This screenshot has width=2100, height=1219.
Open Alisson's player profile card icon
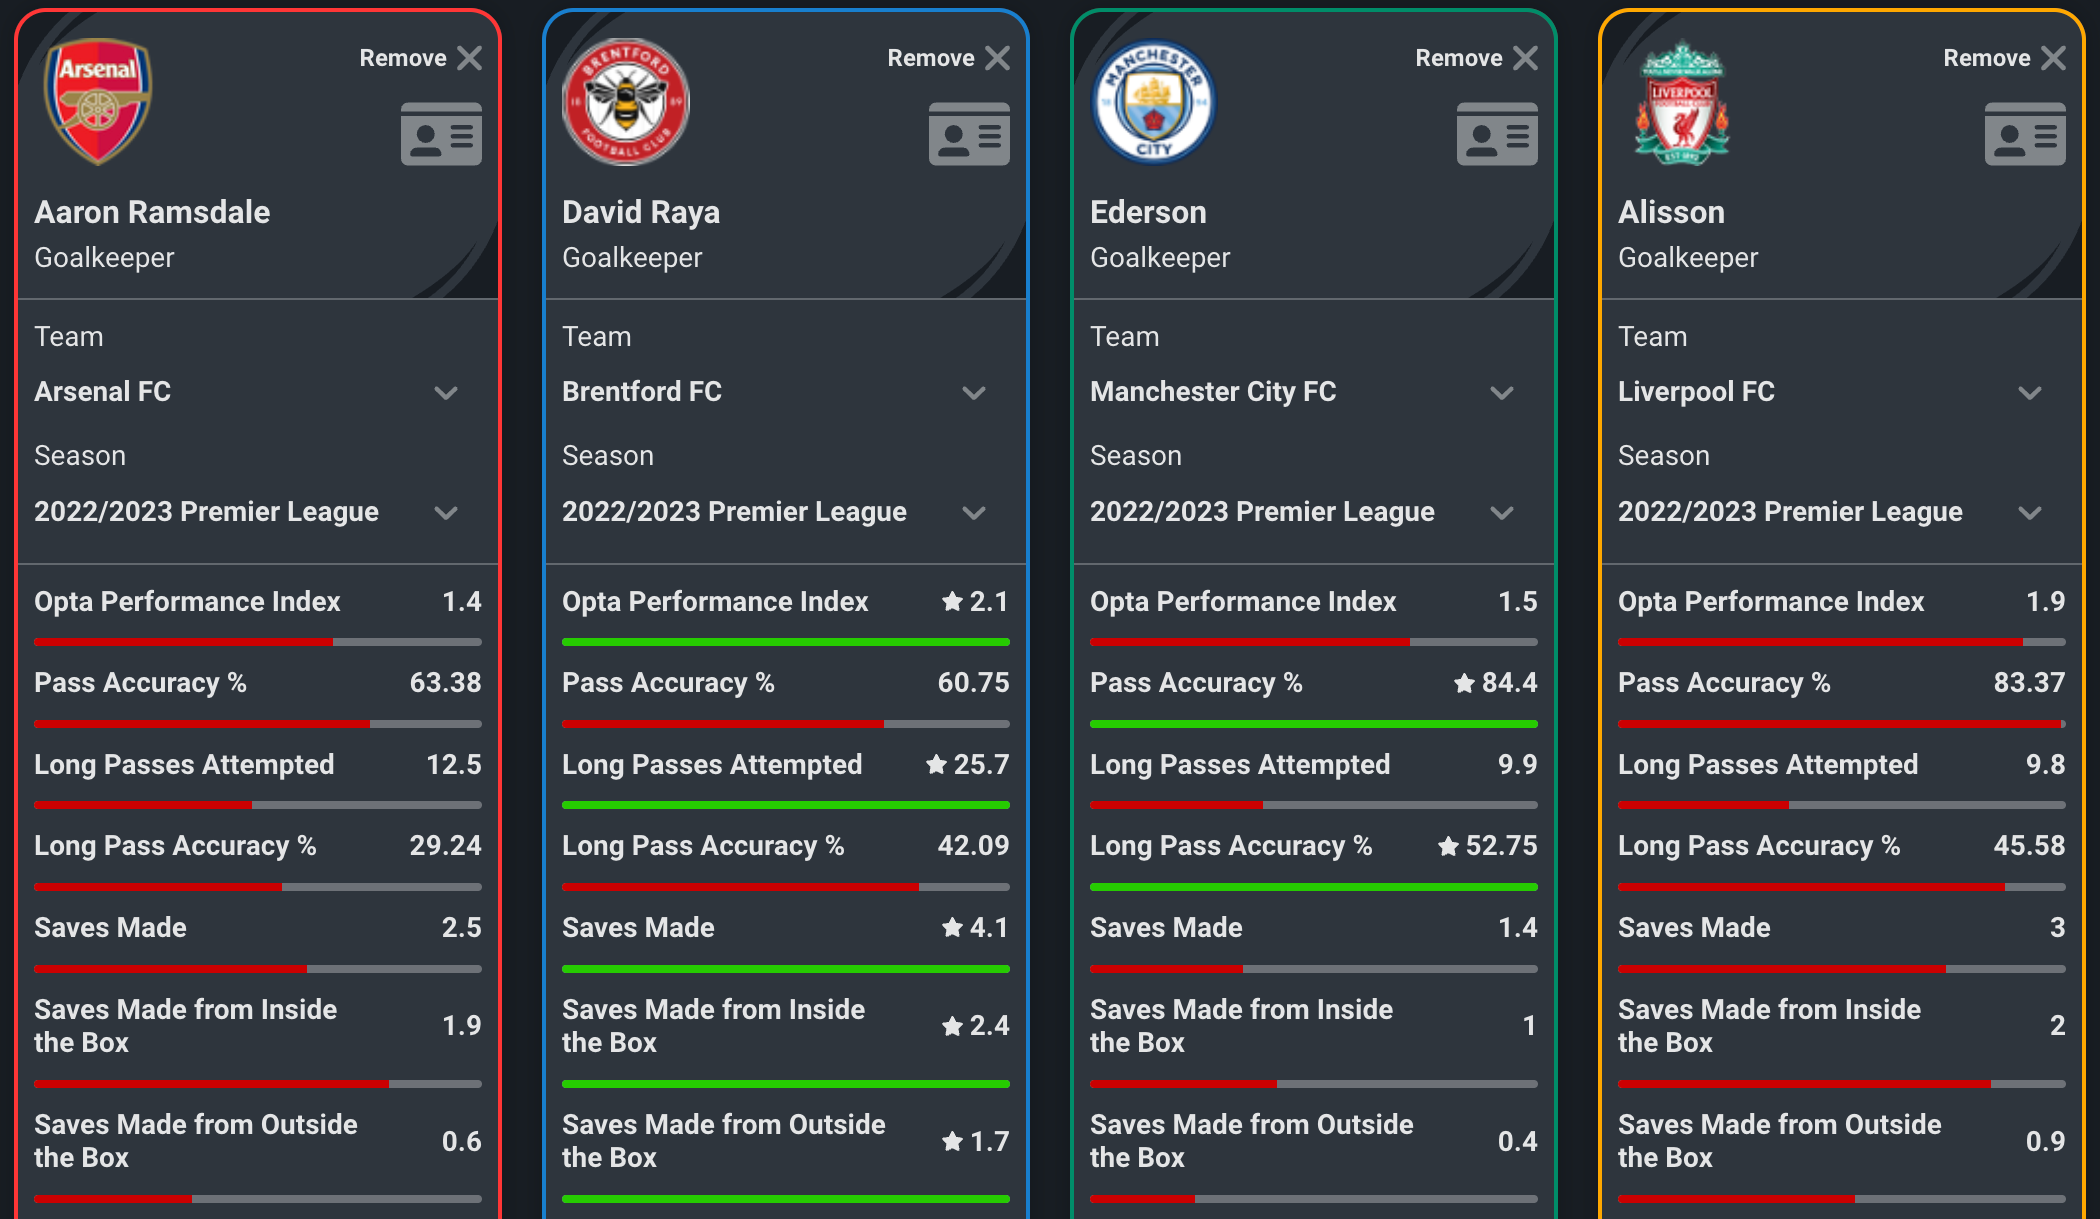click(x=2025, y=133)
